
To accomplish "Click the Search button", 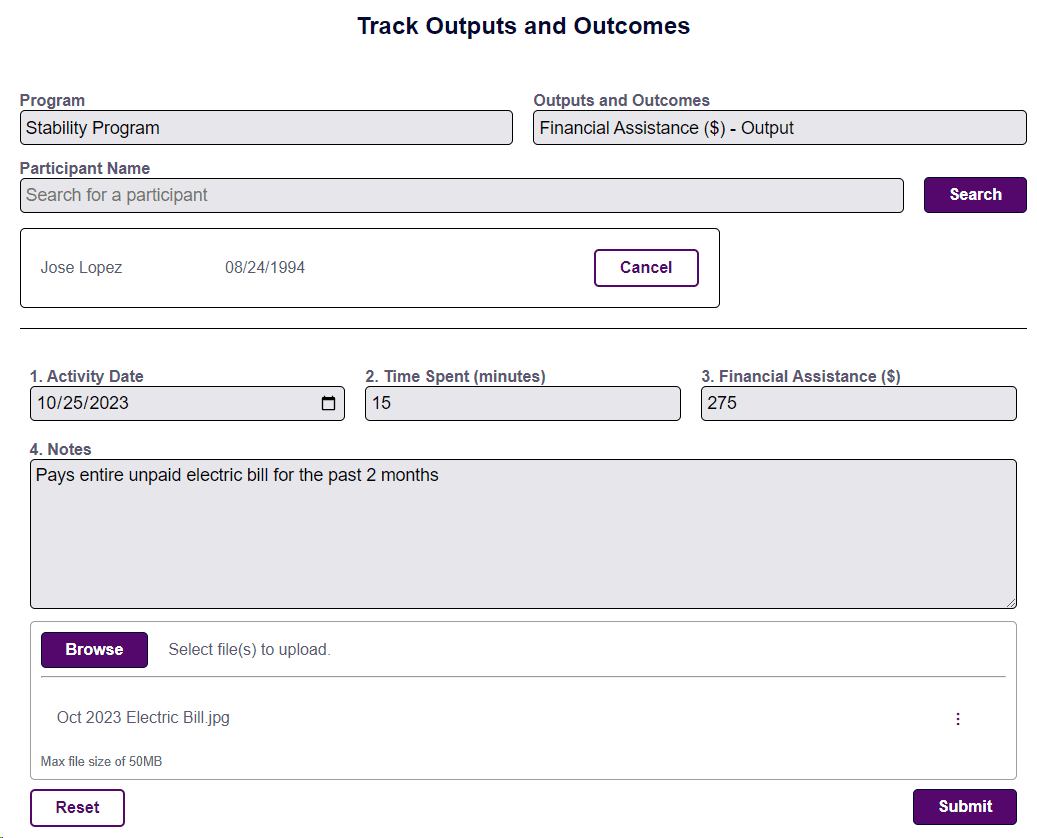I will pos(975,195).
